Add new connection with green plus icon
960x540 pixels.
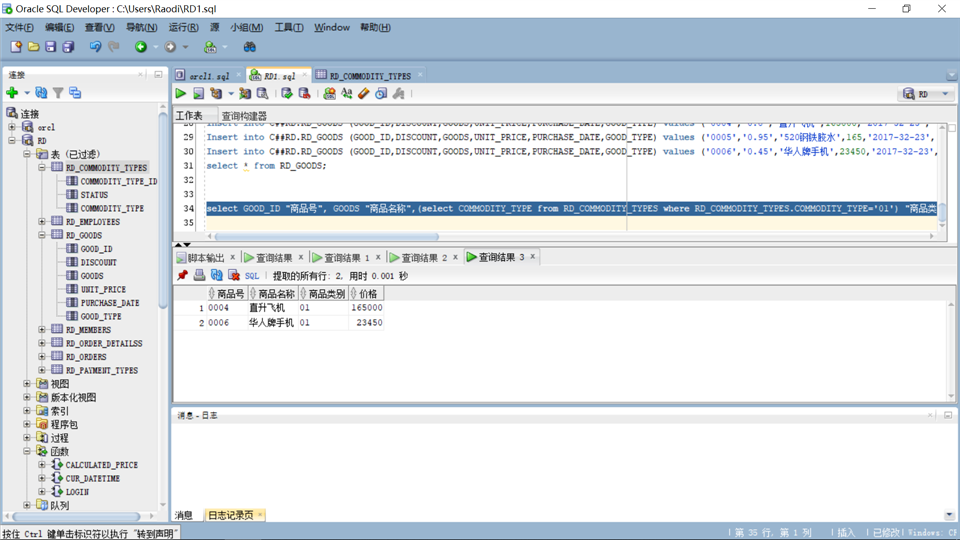click(x=12, y=93)
